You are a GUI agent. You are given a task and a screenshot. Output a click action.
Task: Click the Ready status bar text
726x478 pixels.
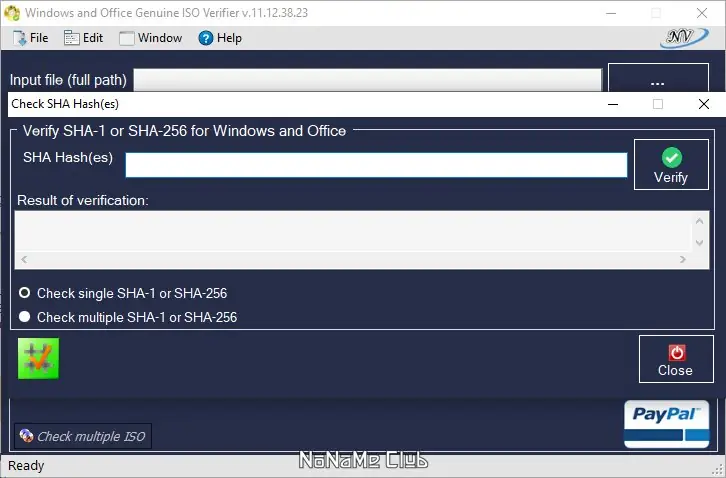click(x=26, y=465)
